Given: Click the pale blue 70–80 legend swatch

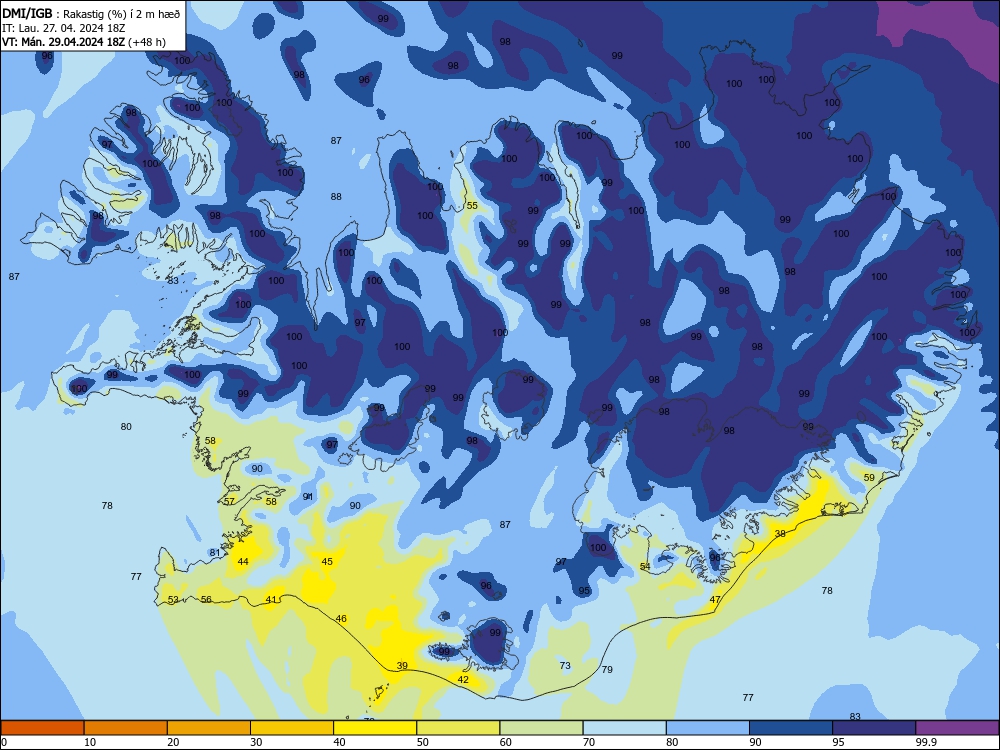Looking at the screenshot, I should tap(624, 728).
